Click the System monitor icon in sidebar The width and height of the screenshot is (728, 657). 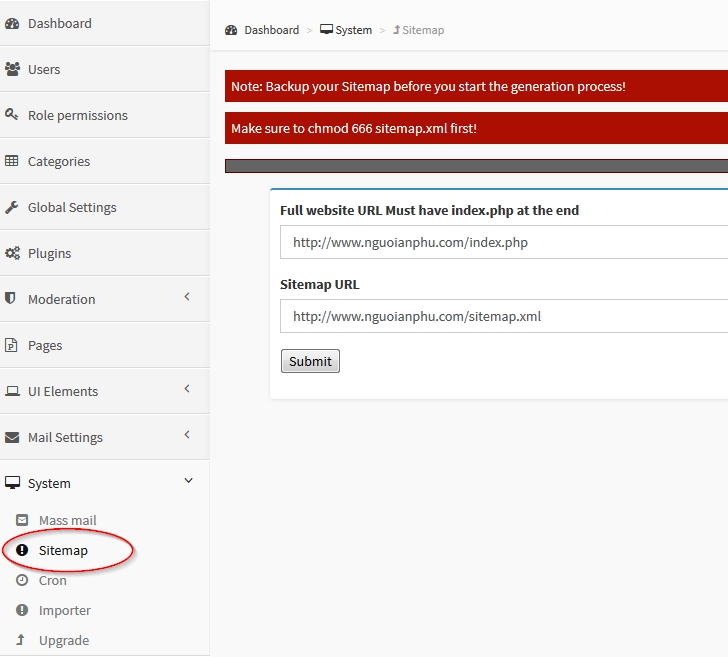13,483
